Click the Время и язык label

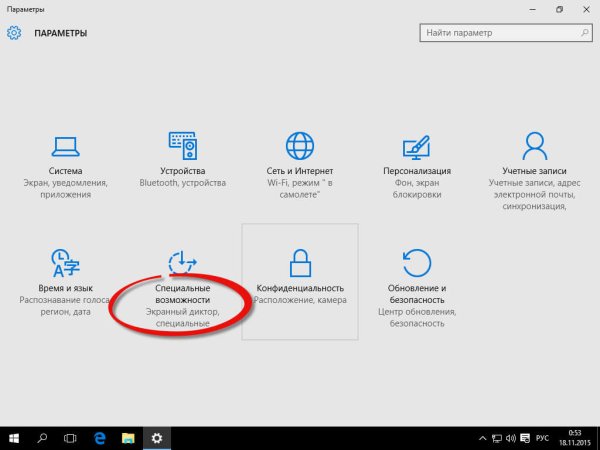[65, 288]
